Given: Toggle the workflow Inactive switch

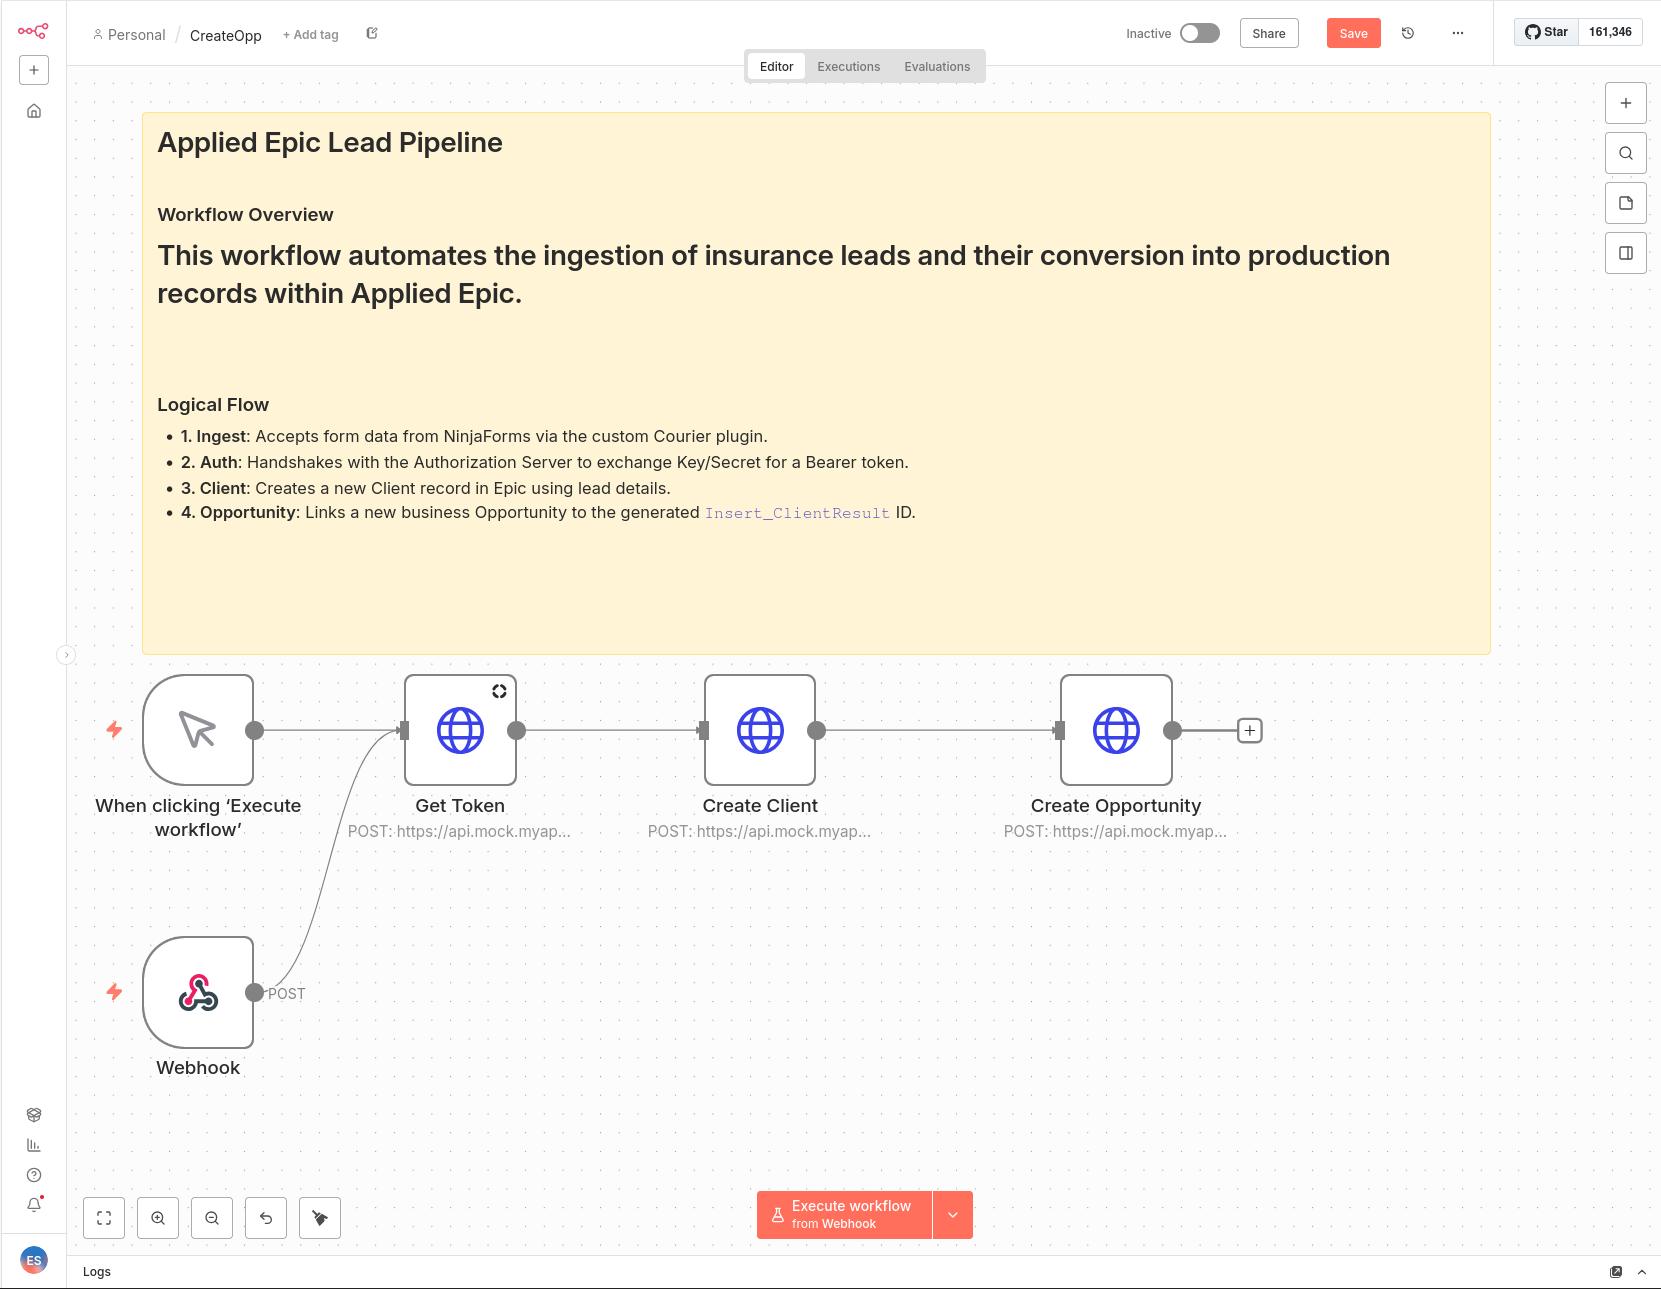Looking at the screenshot, I should point(1199,33).
